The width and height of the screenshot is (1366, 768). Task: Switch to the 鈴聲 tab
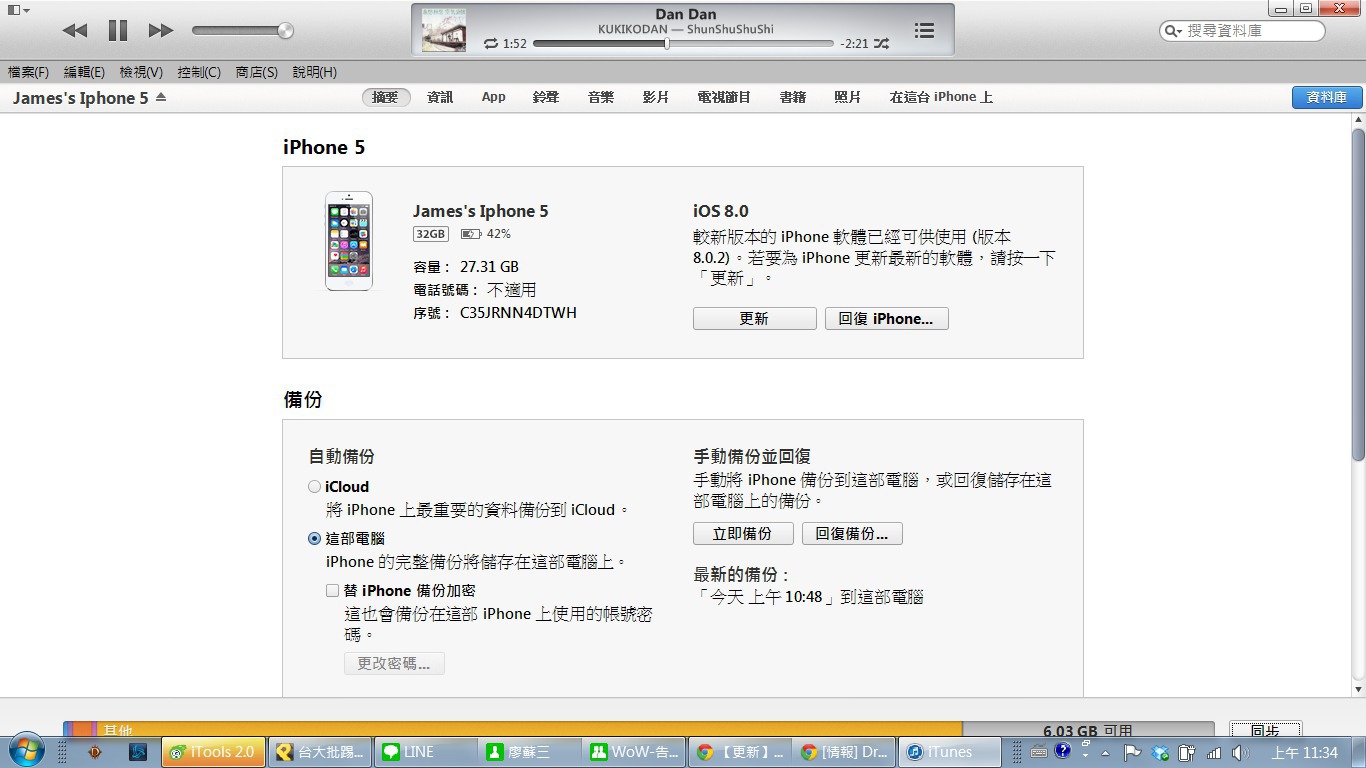click(546, 97)
